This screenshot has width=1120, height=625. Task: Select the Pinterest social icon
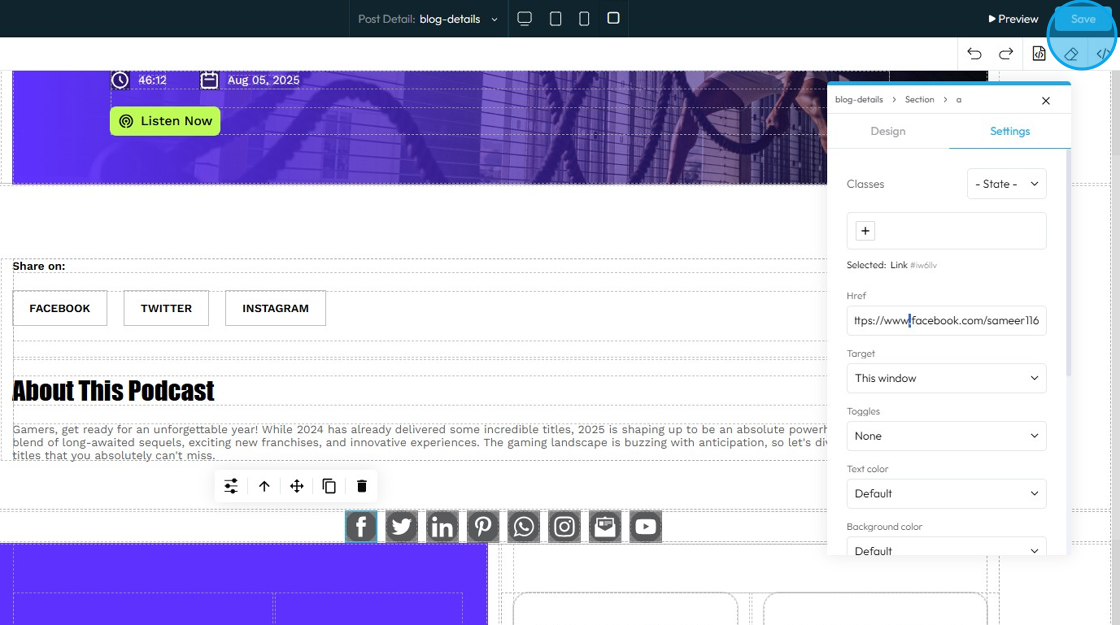[483, 526]
